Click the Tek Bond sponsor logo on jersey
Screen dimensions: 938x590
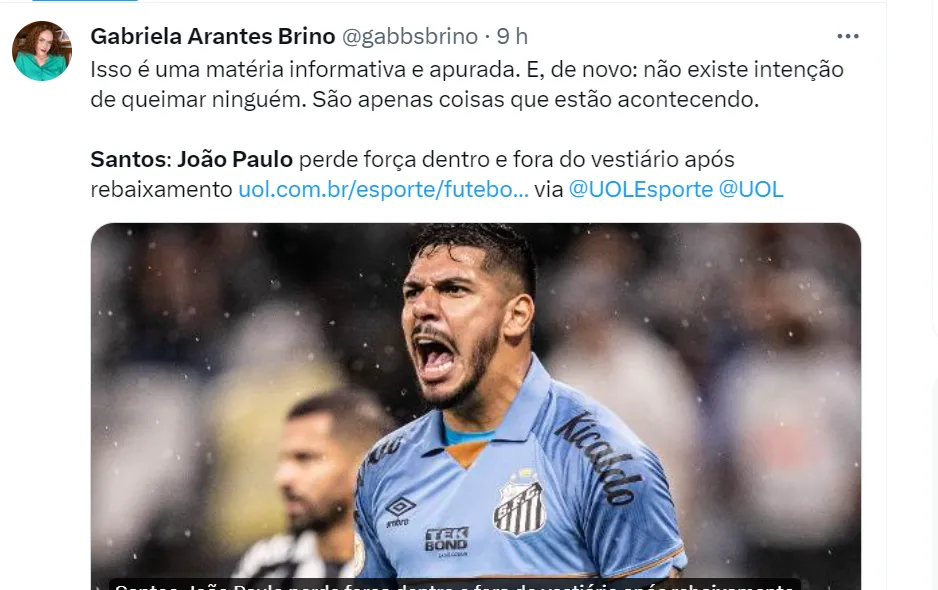pos(447,541)
